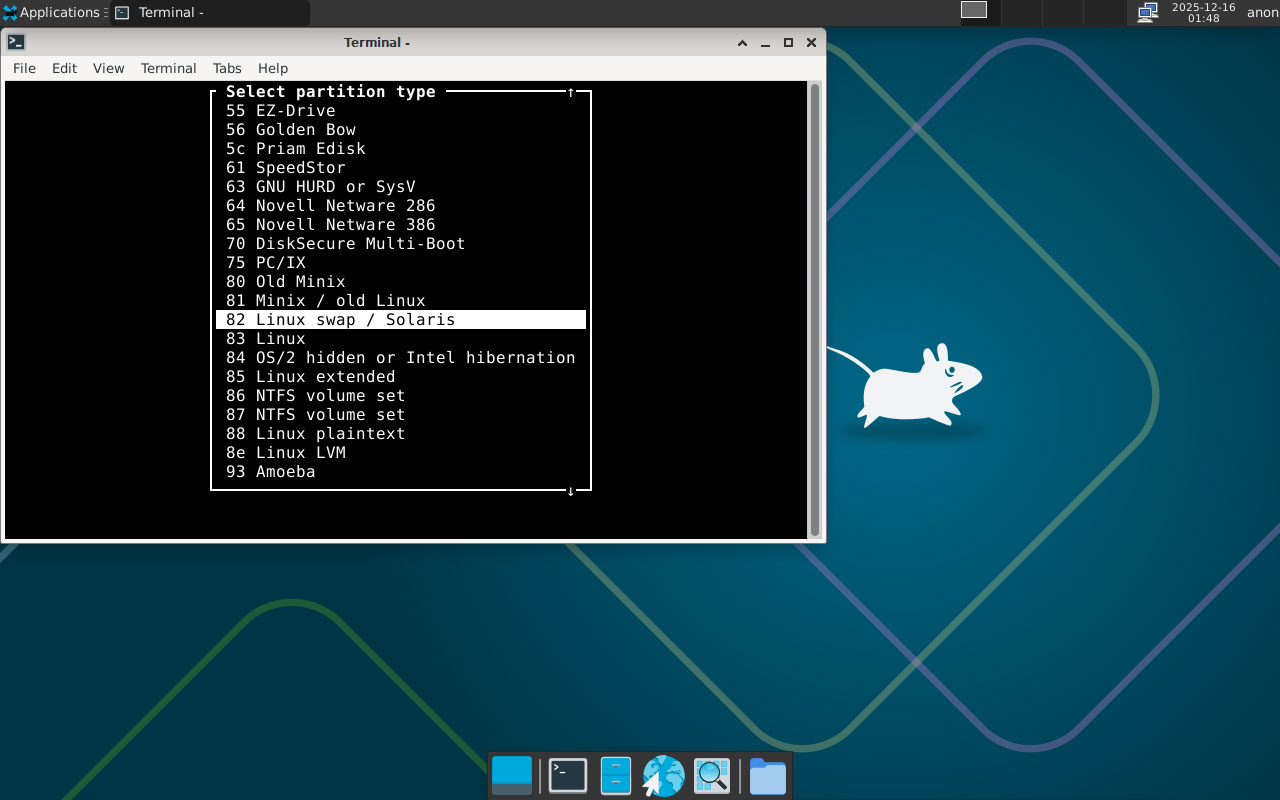The image size is (1280, 800).
Task: Click the network connection tray icon
Action: click(1148, 12)
